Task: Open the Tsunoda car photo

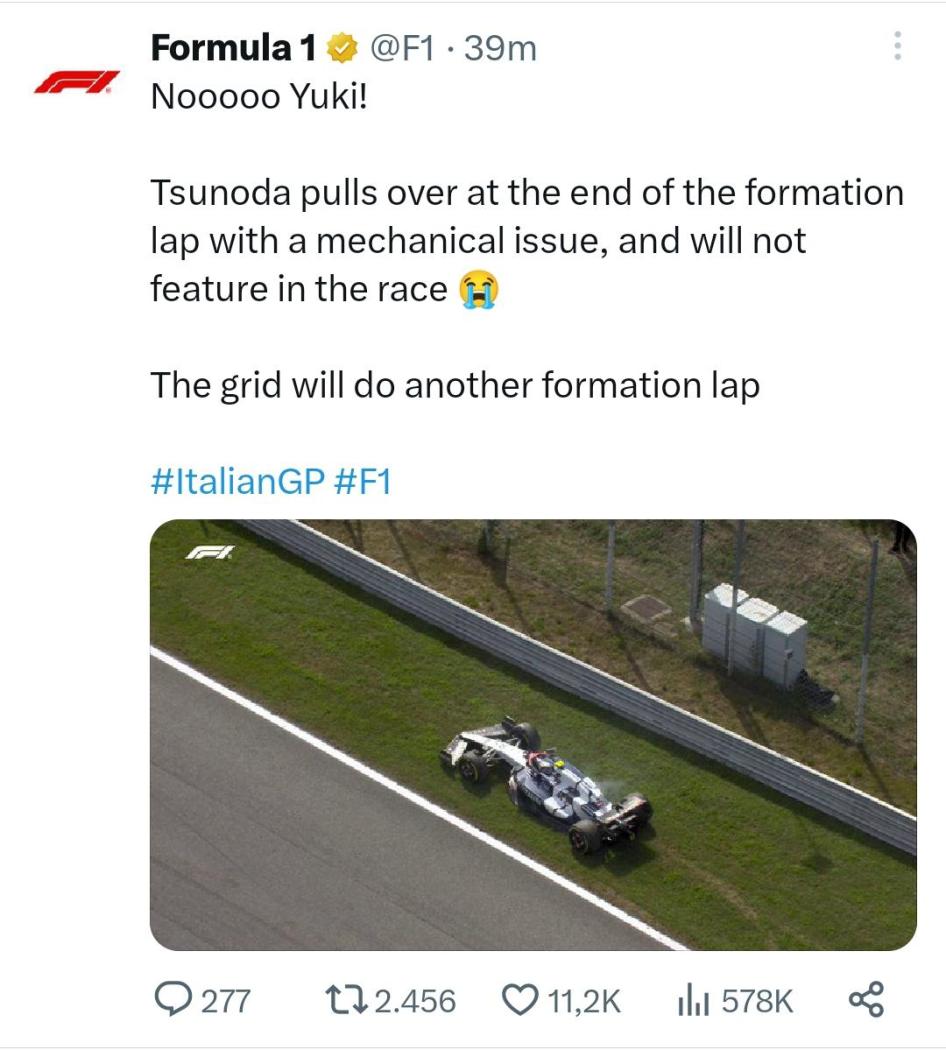Action: click(x=532, y=734)
